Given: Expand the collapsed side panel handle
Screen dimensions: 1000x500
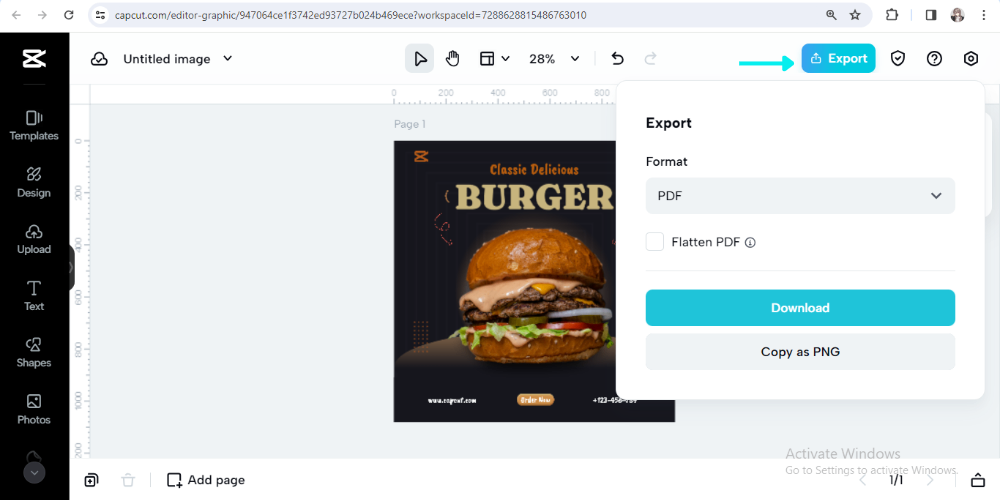Looking at the screenshot, I should coord(71,267).
